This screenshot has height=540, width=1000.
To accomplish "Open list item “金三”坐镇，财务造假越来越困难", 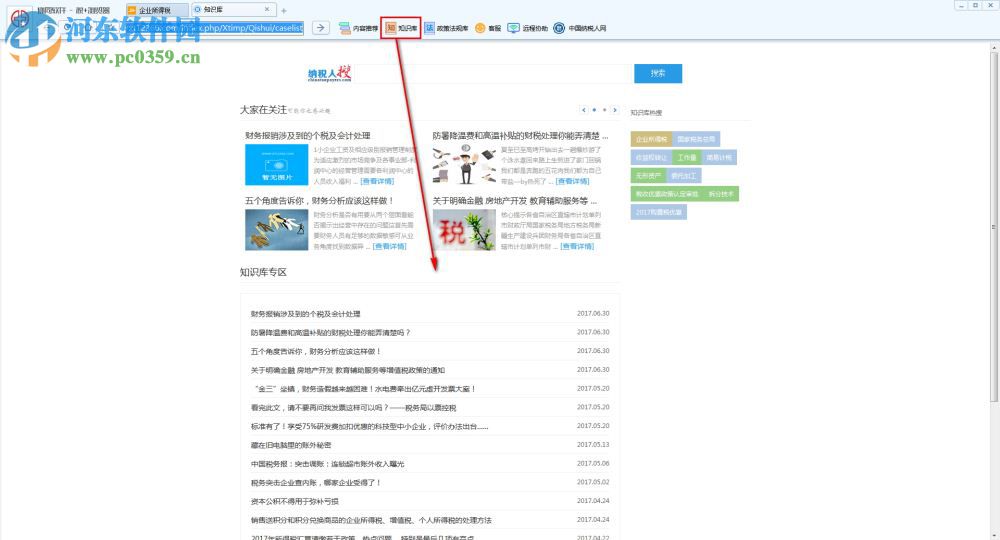I will click(x=365, y=389).
